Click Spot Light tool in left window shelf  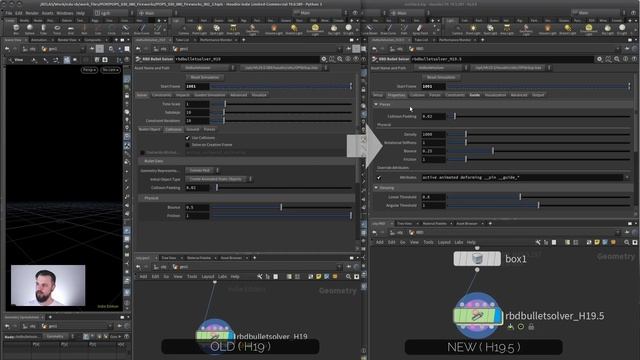point(216,29)
